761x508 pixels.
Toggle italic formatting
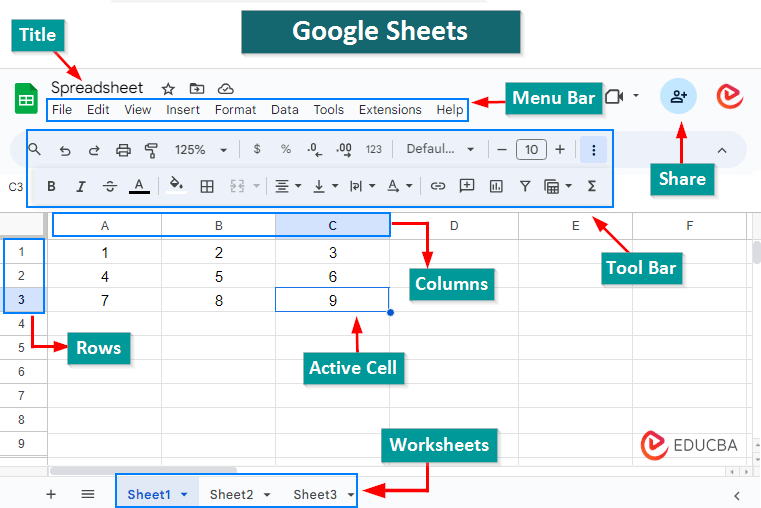pyautogui.click(x=81, y=186)
